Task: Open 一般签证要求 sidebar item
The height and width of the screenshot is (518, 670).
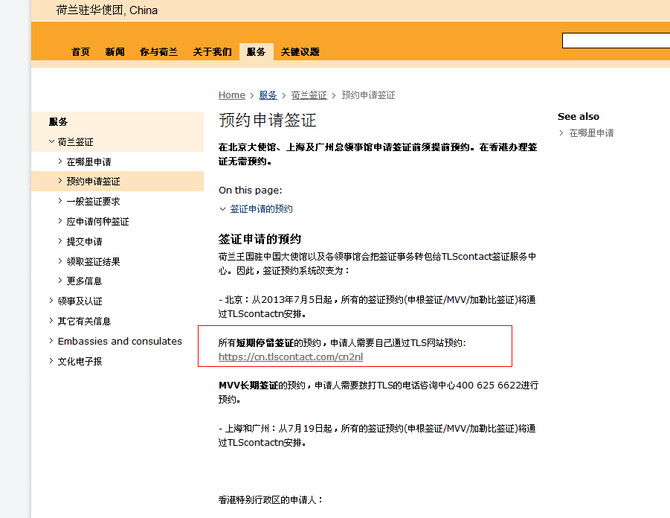Action: 93,201
